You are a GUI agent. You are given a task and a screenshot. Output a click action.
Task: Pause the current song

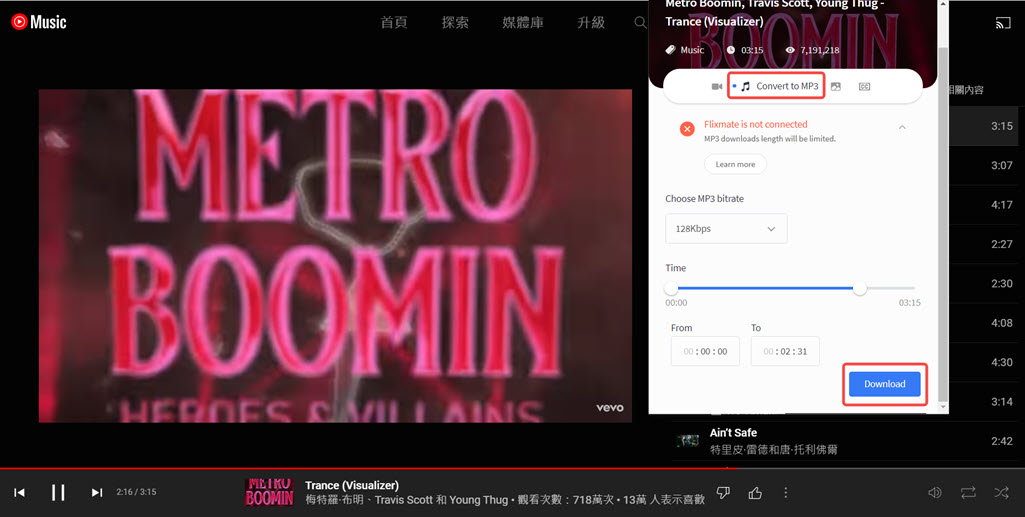click(x=58, y=492)
